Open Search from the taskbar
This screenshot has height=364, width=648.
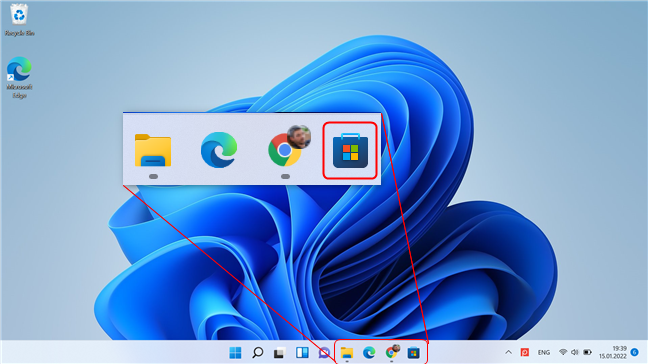pos(257,352)
